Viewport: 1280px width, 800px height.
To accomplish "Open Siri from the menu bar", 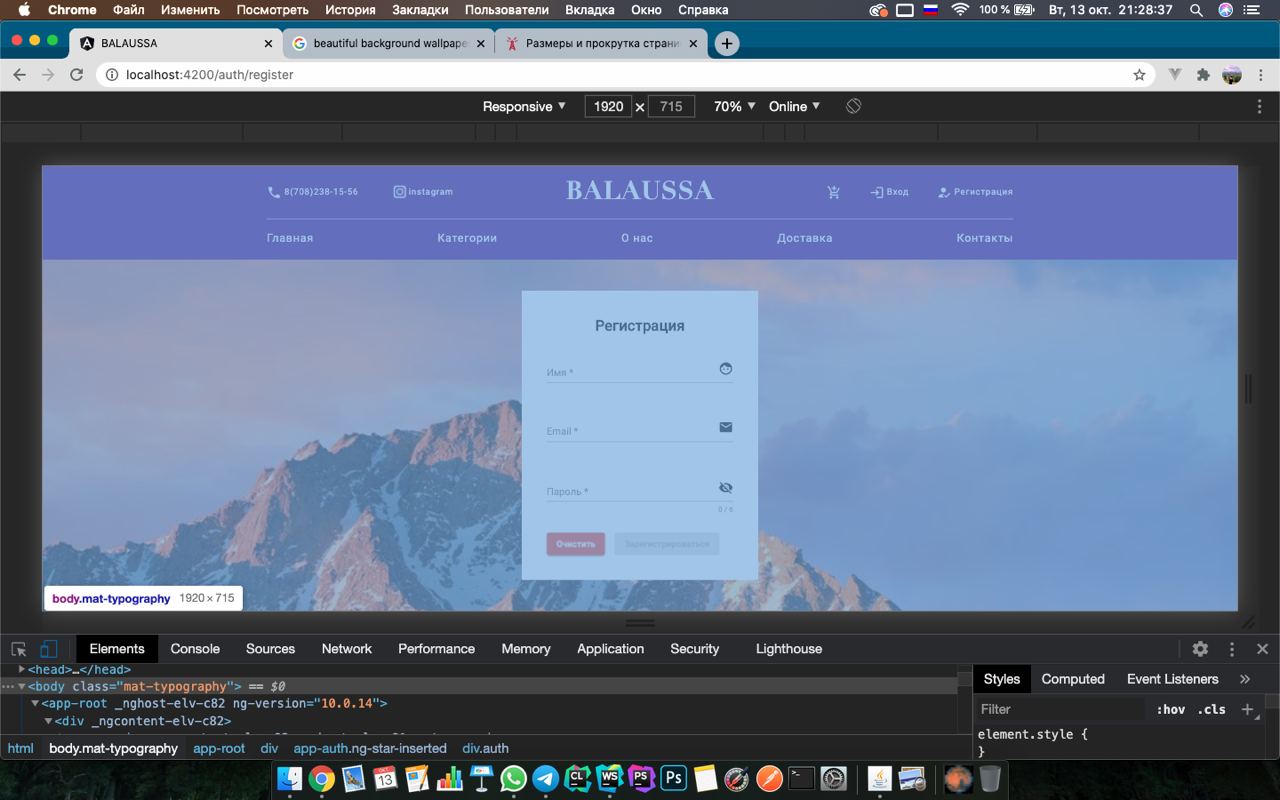I will tap(1226, 10).
